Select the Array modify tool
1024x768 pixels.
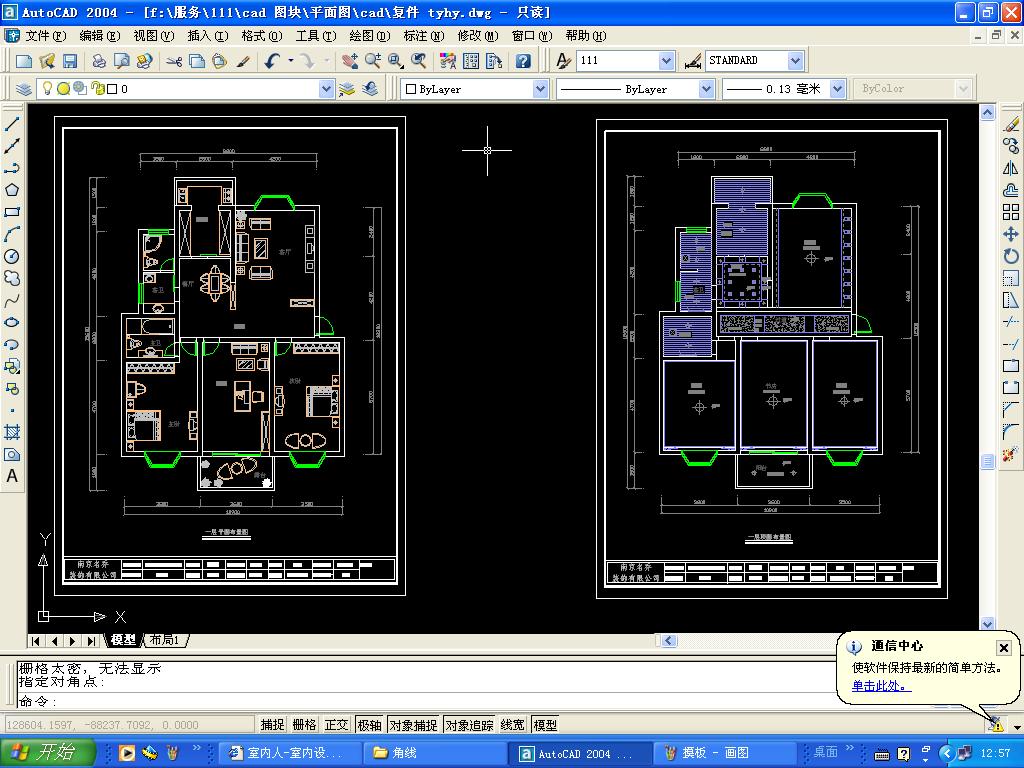pyautogui.click(x=1011, y=212)
